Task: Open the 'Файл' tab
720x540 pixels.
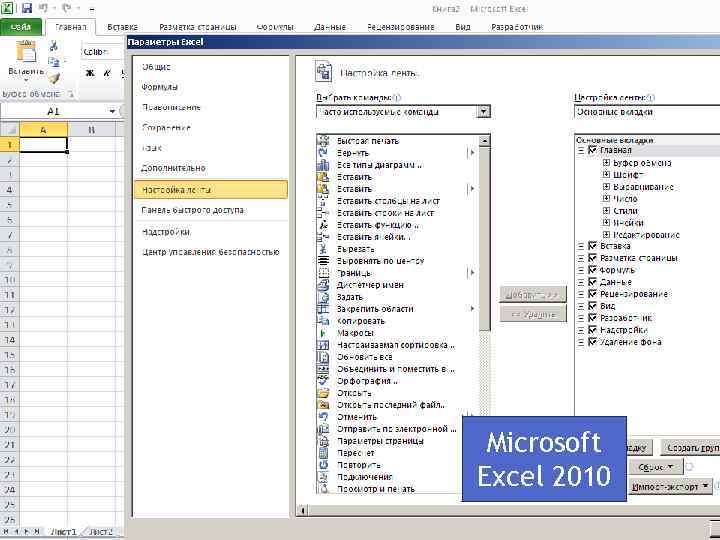Action: [x=21, y=27]
